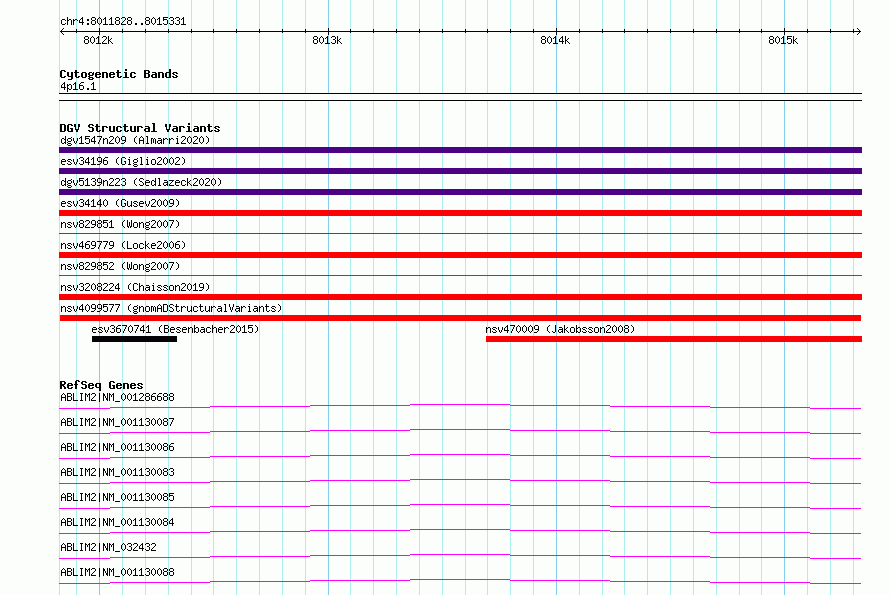Click purple bar under dgv5139n223 (Sedlazeck2020)
The image size is (890, 595).
(460, 192)
